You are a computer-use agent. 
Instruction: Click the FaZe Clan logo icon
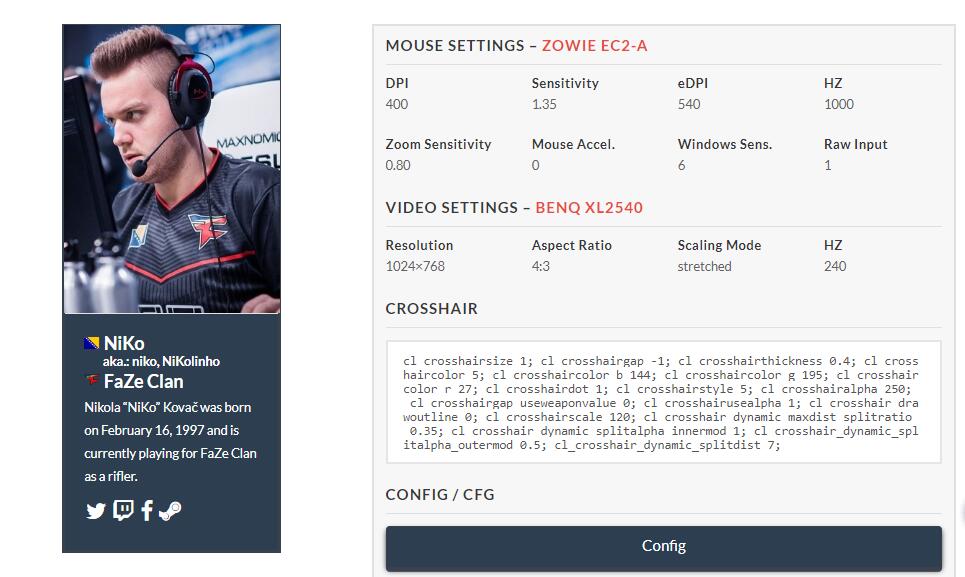pyautogui.click(x=92, y=381)
